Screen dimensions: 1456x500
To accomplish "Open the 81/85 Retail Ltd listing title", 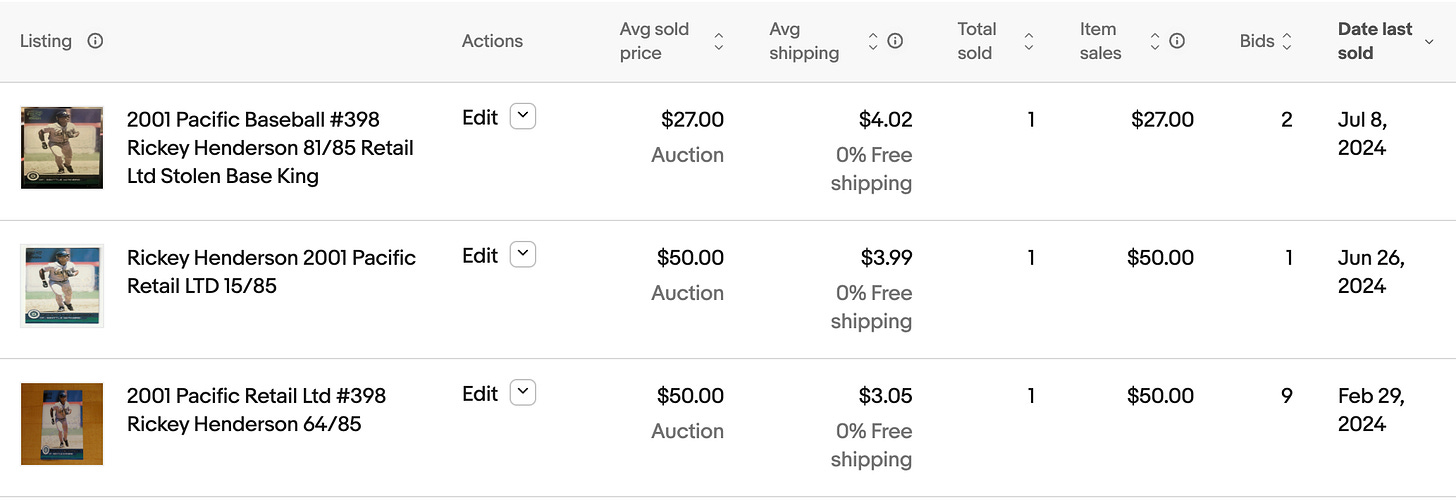I will point(270,147).
